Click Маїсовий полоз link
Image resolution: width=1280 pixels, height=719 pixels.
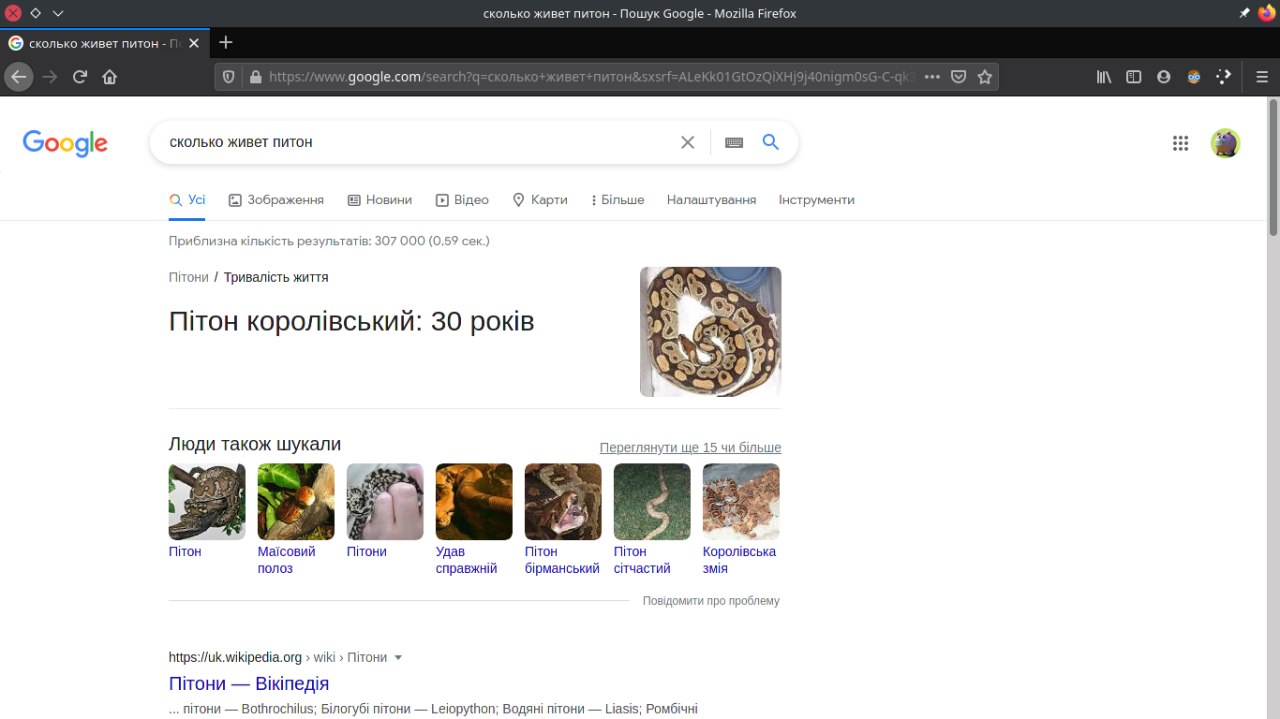(286, 560)
